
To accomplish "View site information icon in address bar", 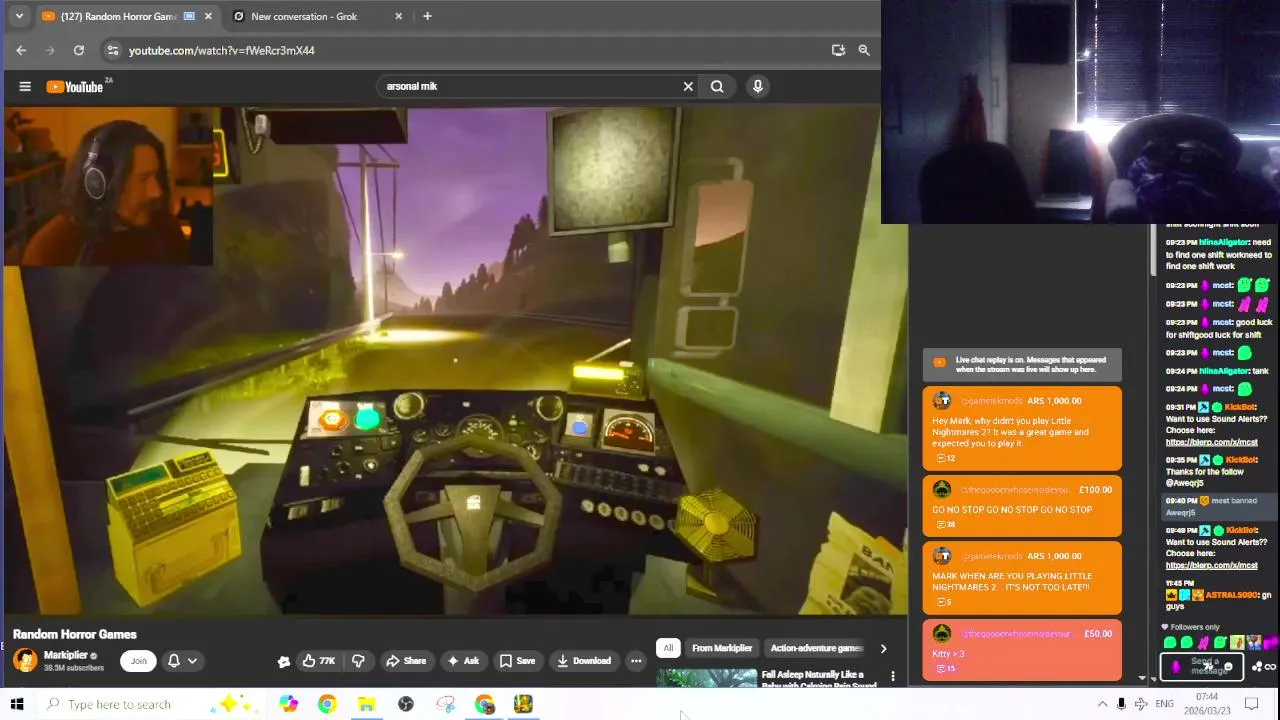I will [x=112, y=50].
